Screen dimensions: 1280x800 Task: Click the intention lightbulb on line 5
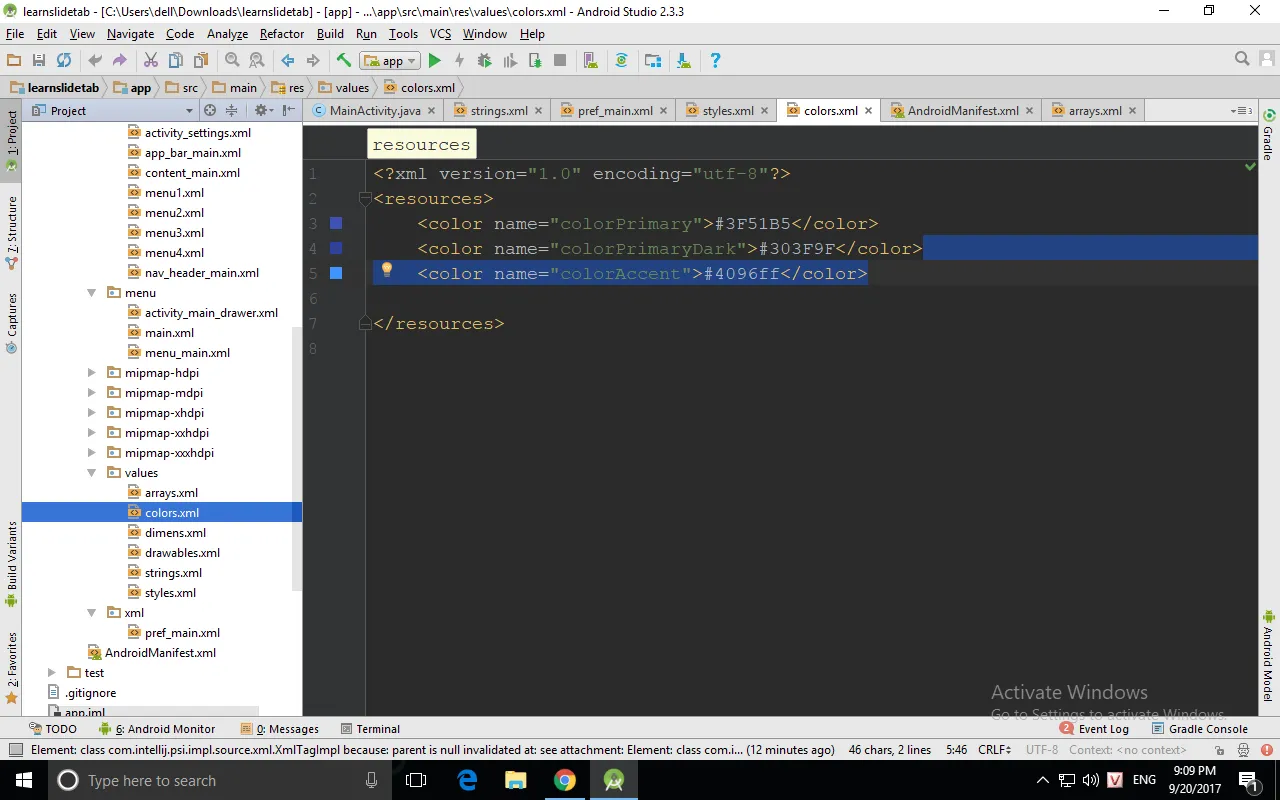(x=387, y=270)
